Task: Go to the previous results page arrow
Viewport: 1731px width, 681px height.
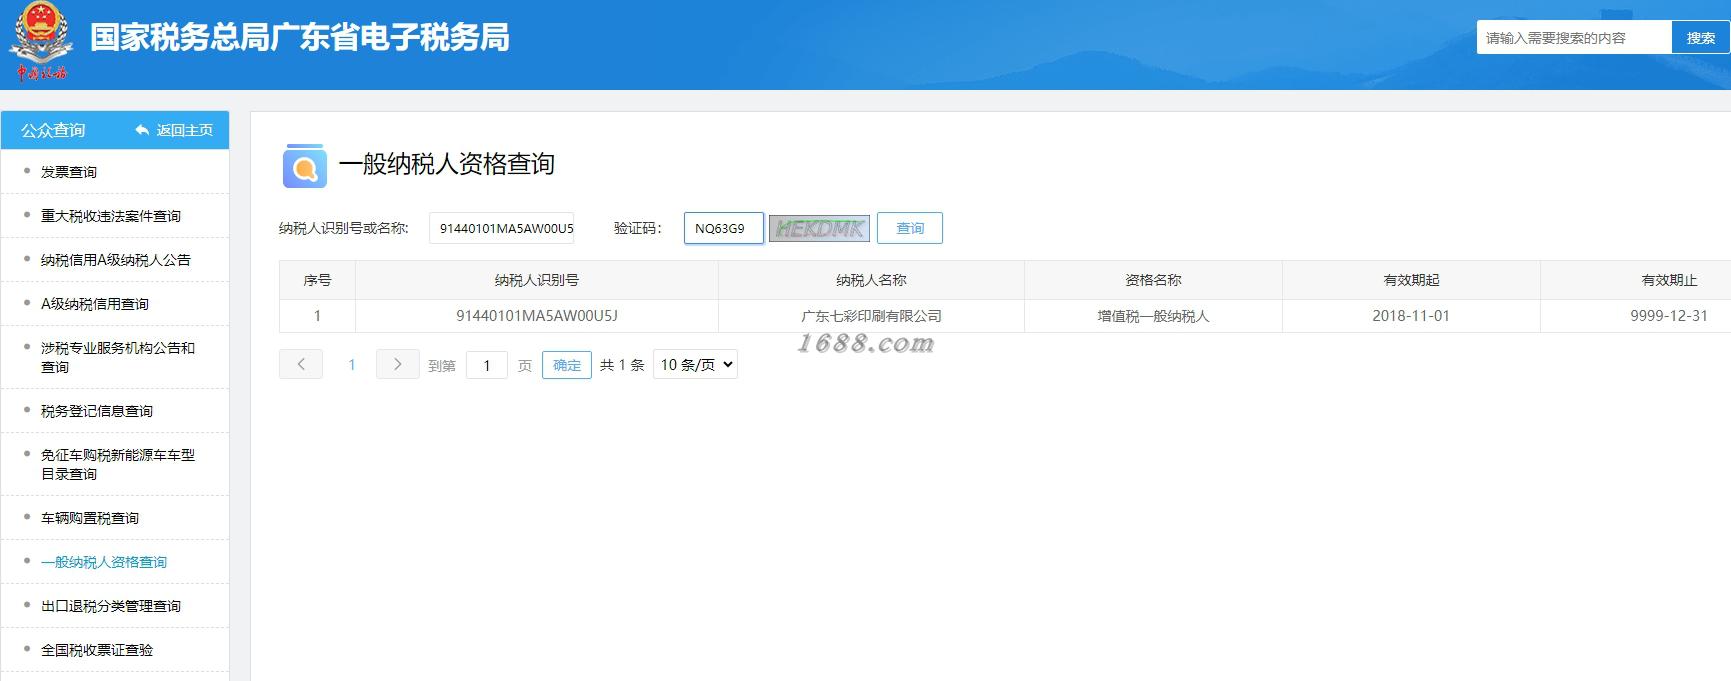Action: click(301, 364)
